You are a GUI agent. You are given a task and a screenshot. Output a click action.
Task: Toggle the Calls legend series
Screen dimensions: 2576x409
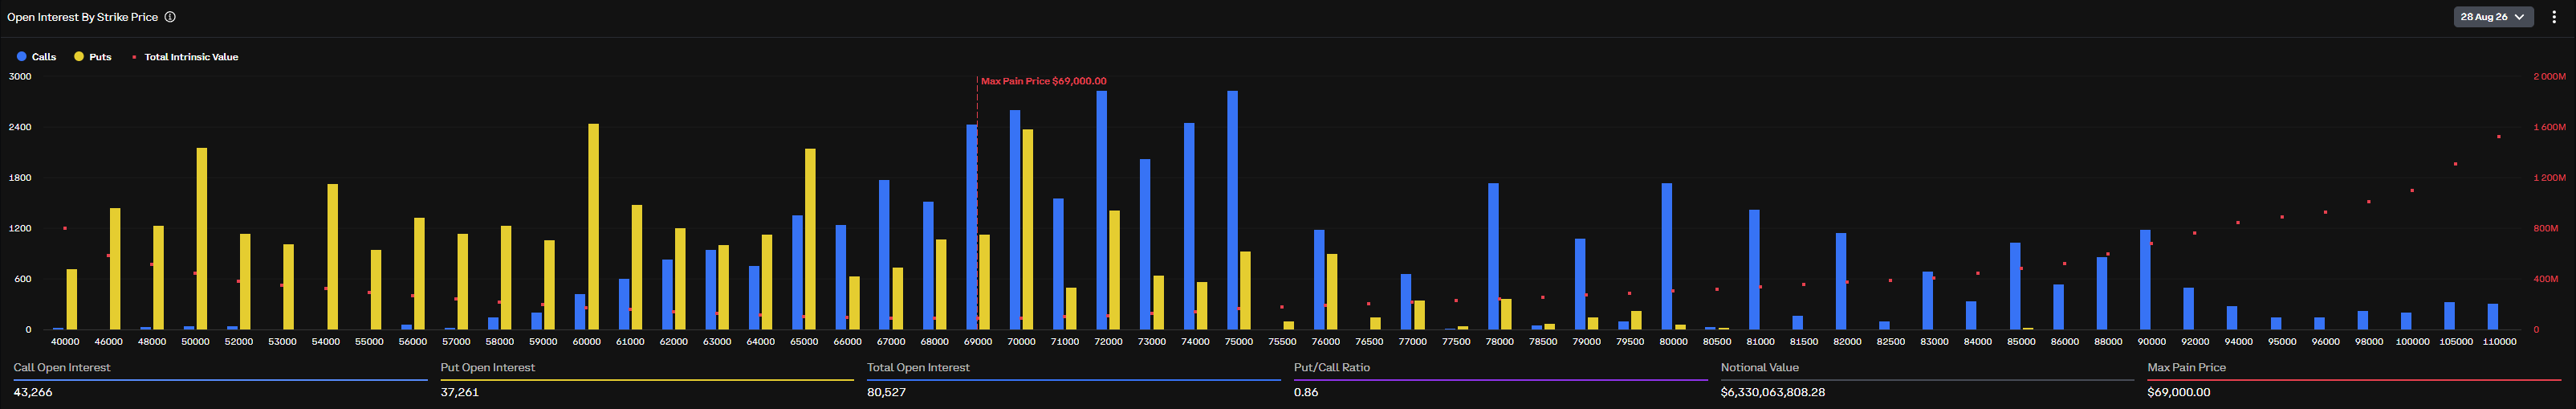(x=36, y=57)
